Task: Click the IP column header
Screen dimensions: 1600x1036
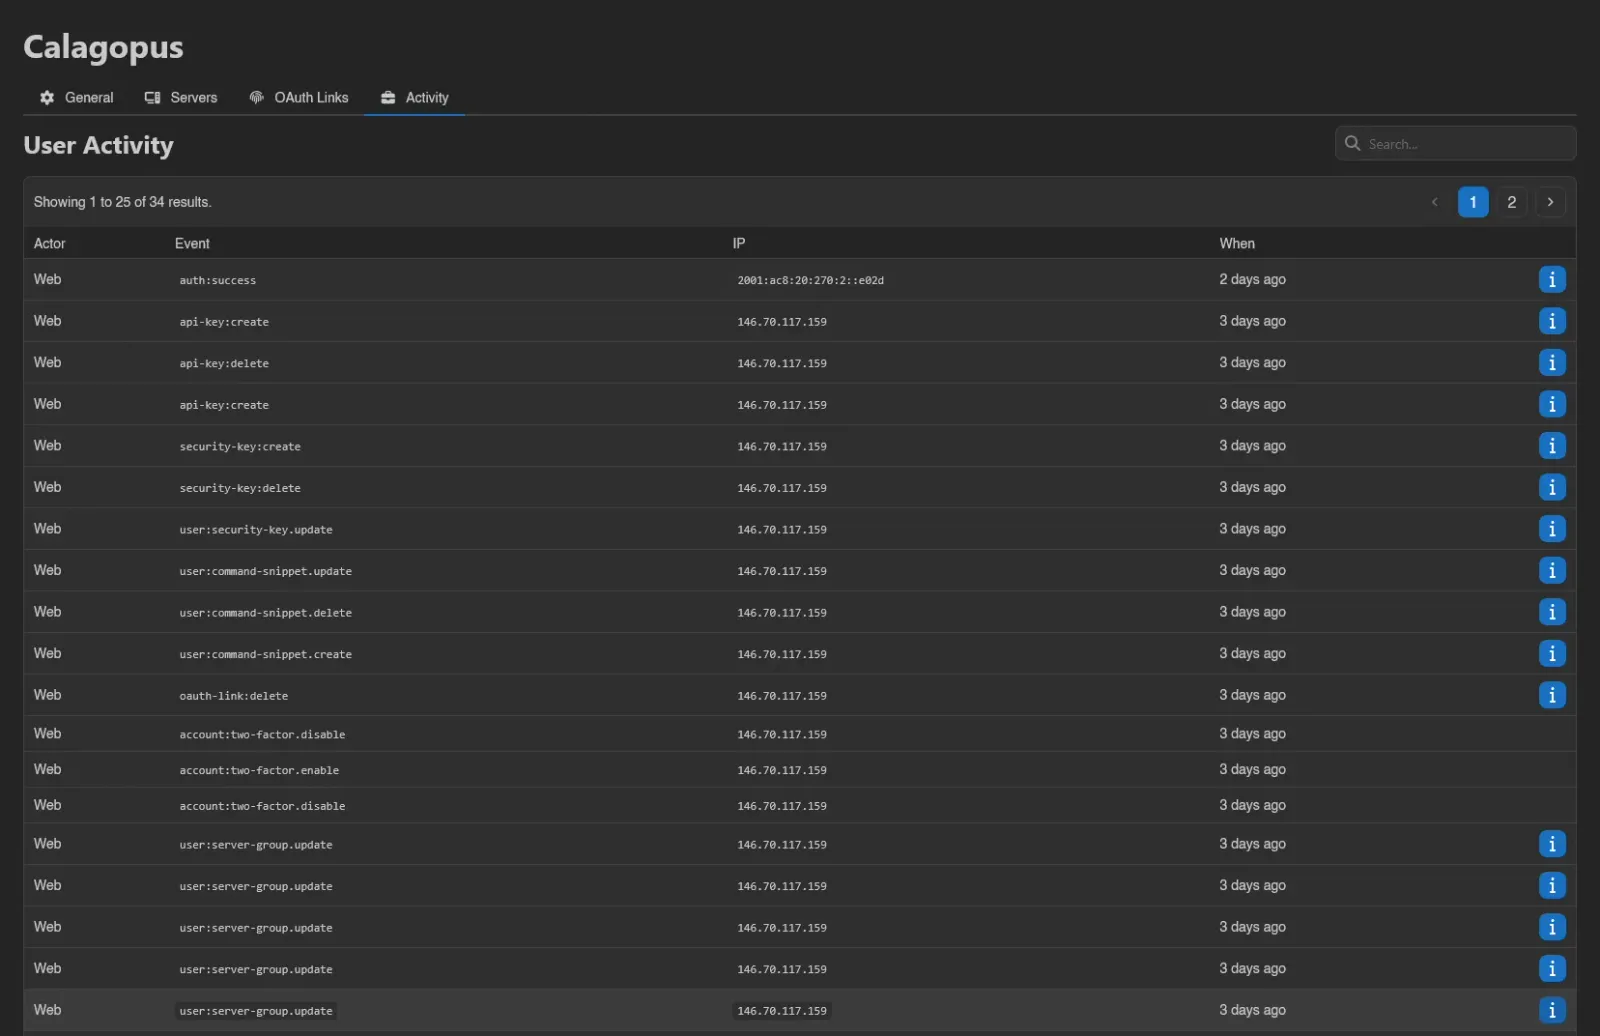Action: pyautogui.click(x=739, y=244)
